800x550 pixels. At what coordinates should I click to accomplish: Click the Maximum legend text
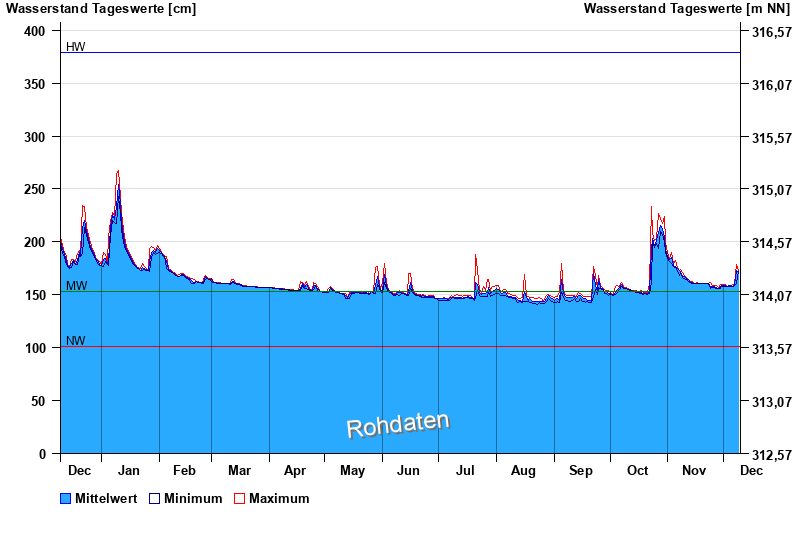279,498
